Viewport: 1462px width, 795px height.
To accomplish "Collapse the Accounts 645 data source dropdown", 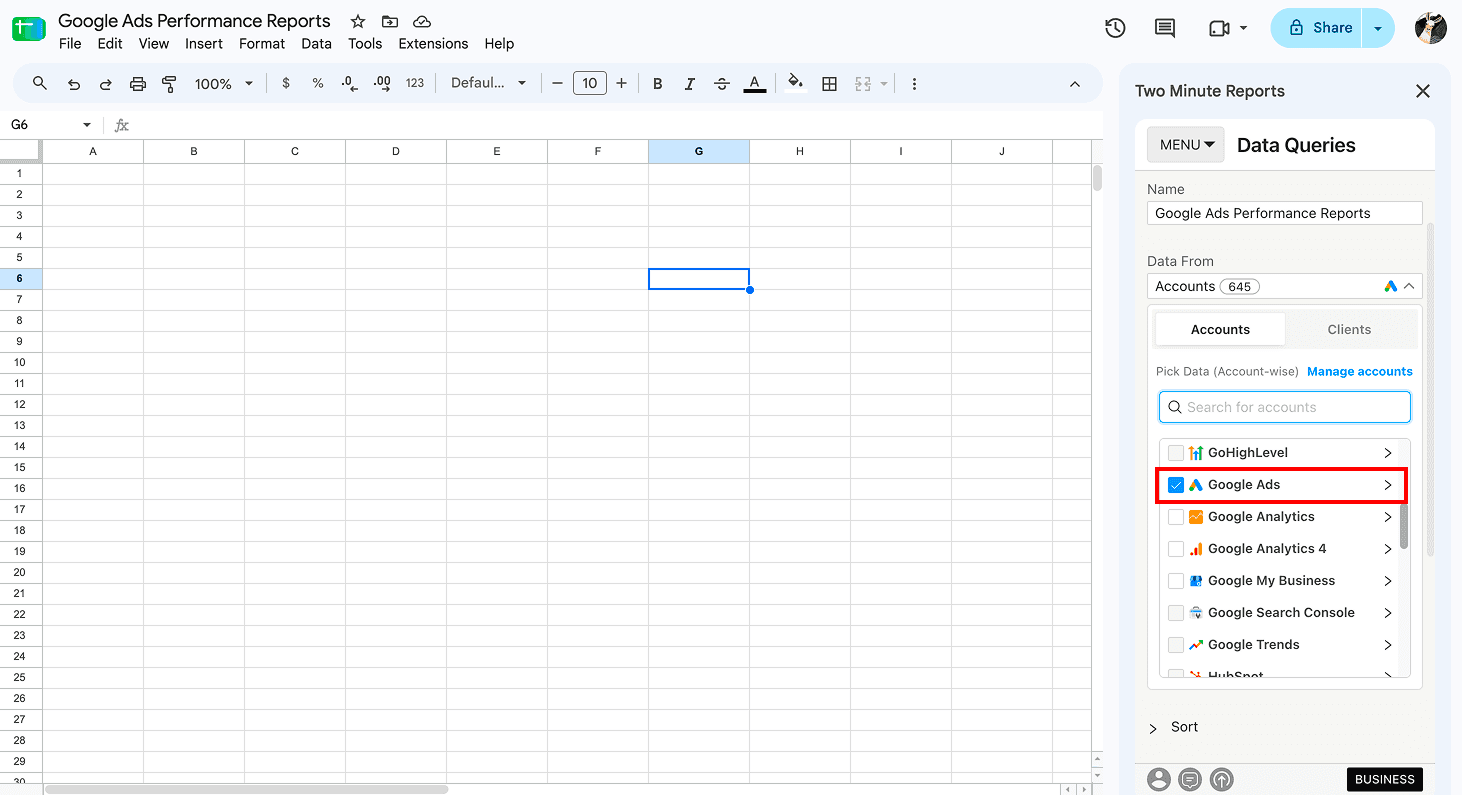I will [x=1285, y=286].
